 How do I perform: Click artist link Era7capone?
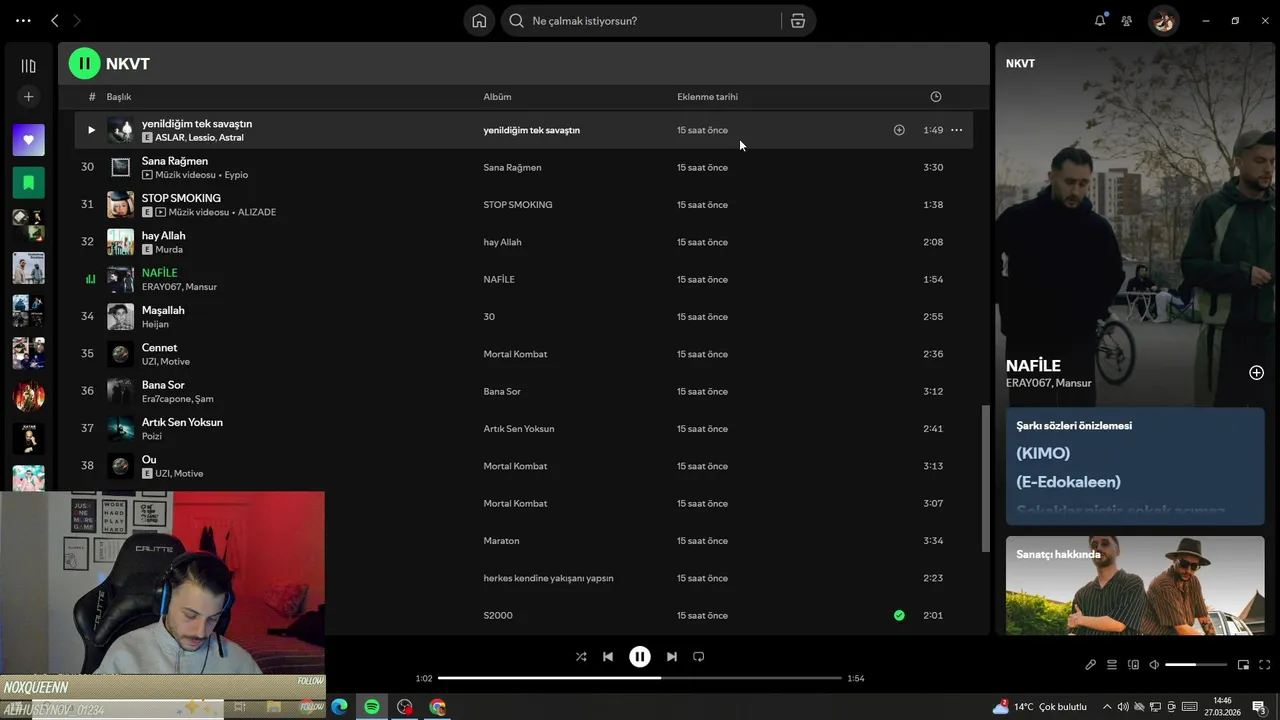(x=165, y=399)
